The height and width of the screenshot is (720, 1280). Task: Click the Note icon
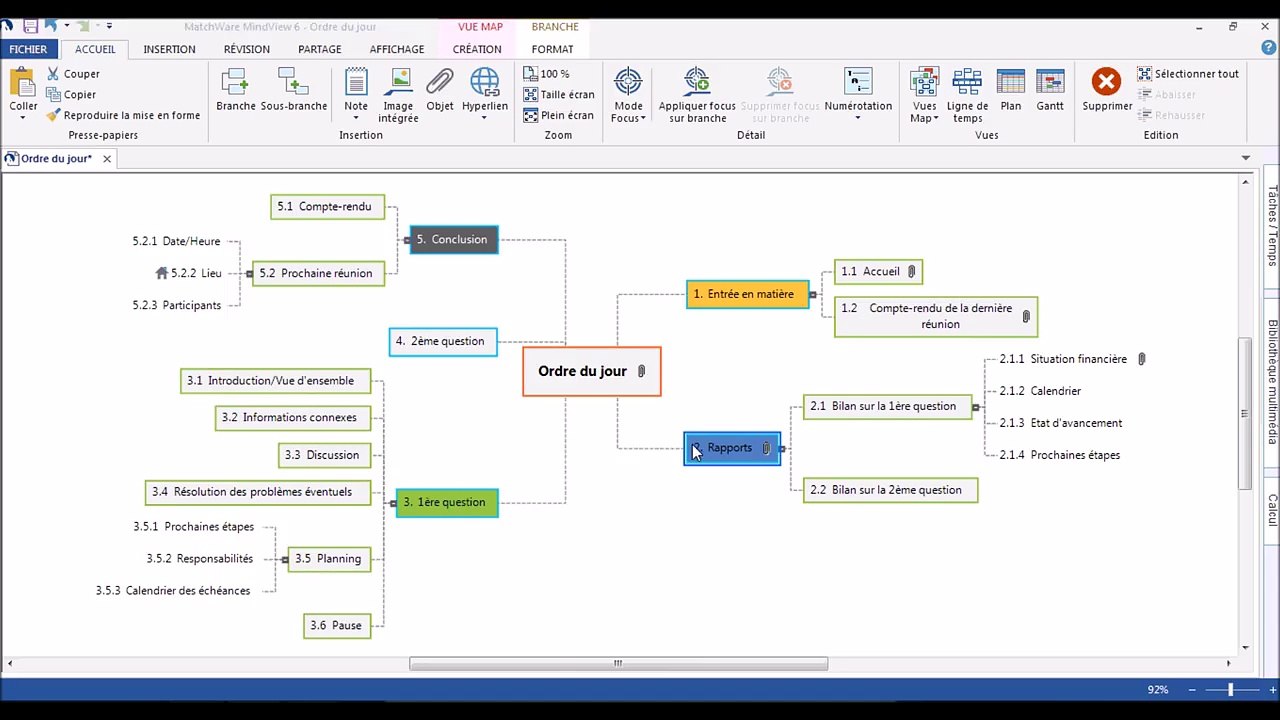(356, 82)
